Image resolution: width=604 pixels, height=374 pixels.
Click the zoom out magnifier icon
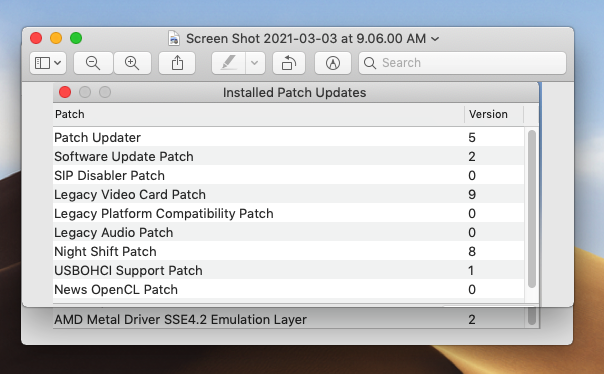pos(93,63)
